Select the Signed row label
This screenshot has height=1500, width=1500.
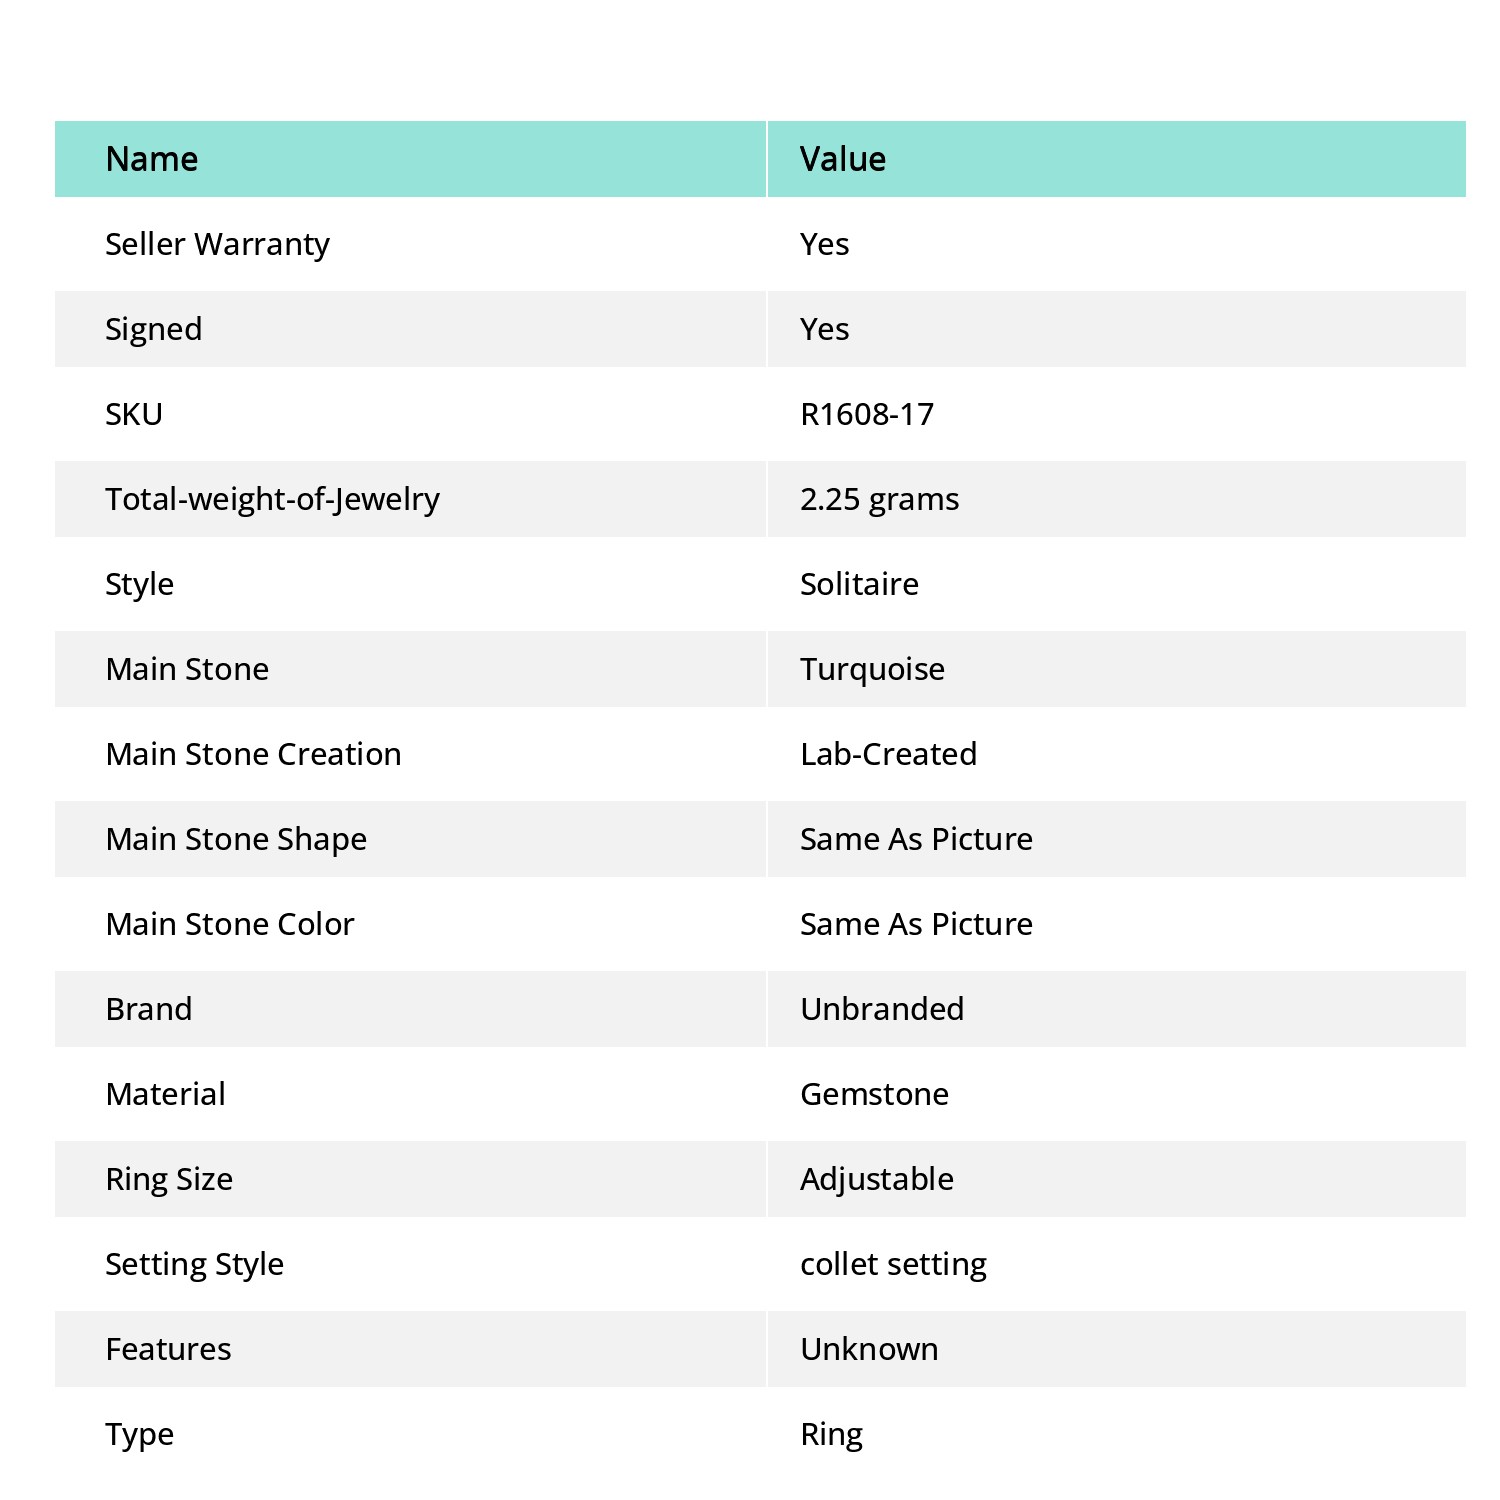click(x=154, y=330)
